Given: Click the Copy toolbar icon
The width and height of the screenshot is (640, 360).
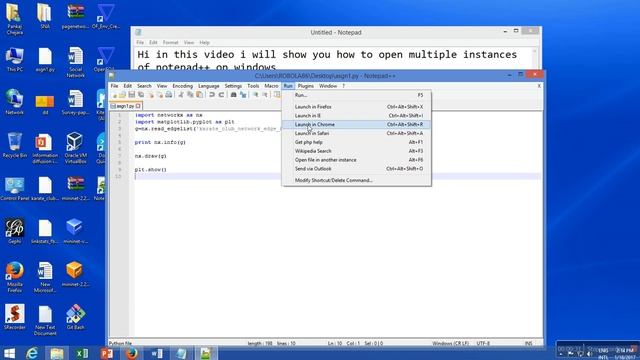Looking at the screenshot, I should pyautogui.click(x=190, y=95).
